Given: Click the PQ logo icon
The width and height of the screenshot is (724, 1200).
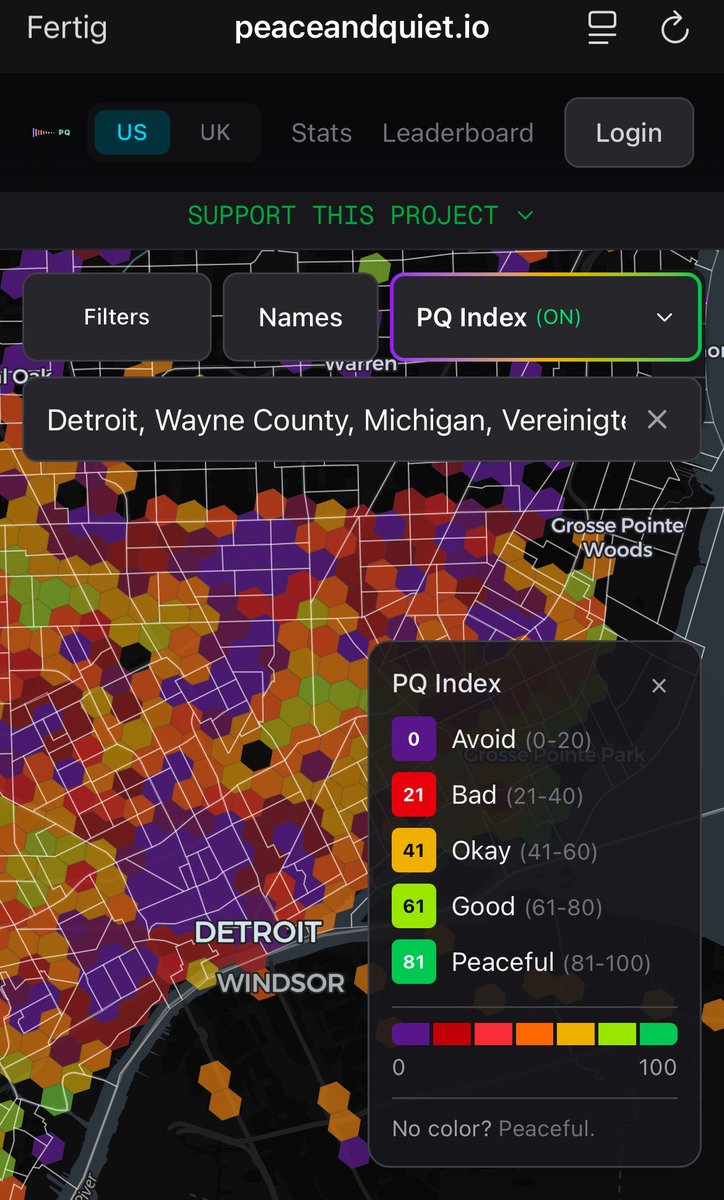Looking at the screenshot, I should (50, 132).
